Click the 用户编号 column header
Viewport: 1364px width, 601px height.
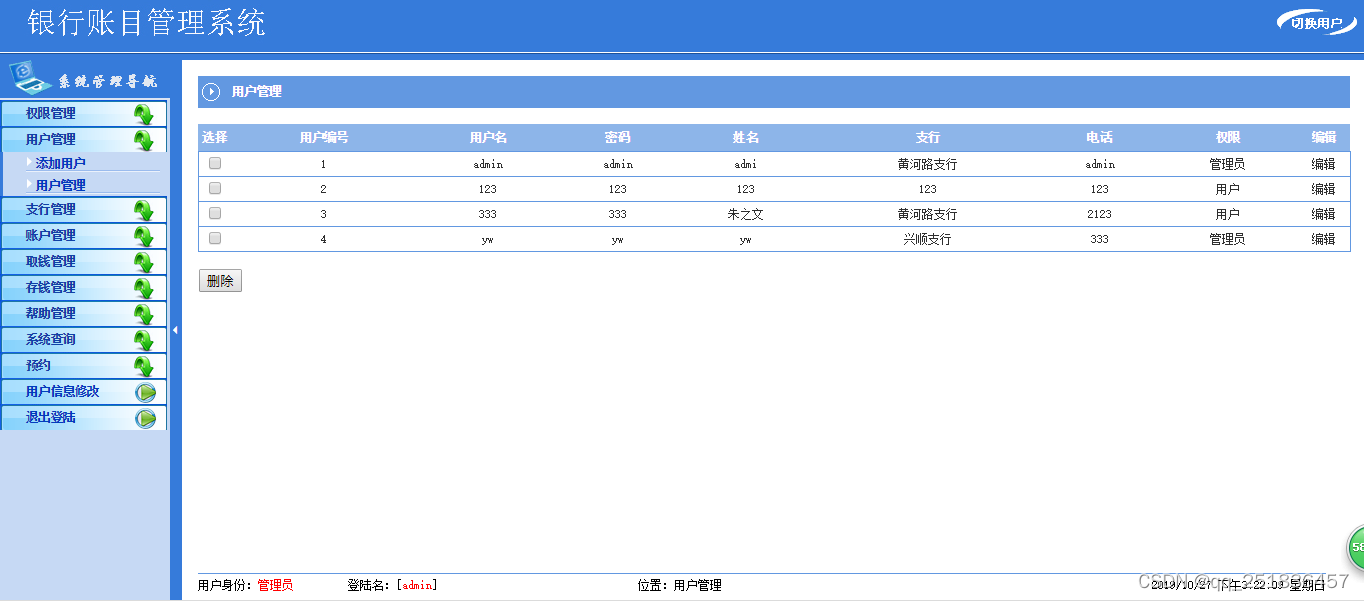point(324,137)
